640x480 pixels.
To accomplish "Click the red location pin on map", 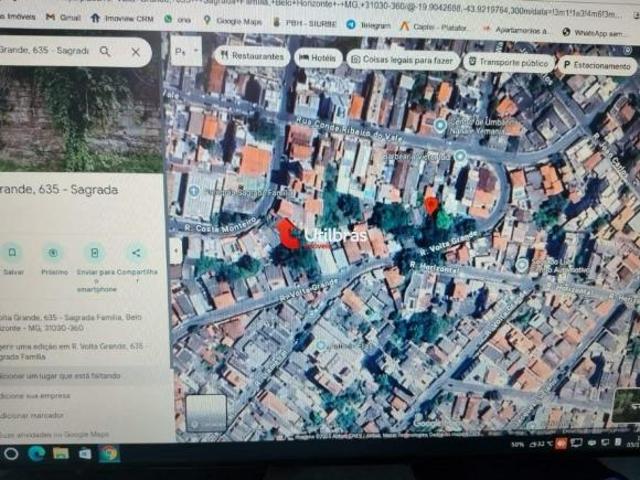I will 432,205.
